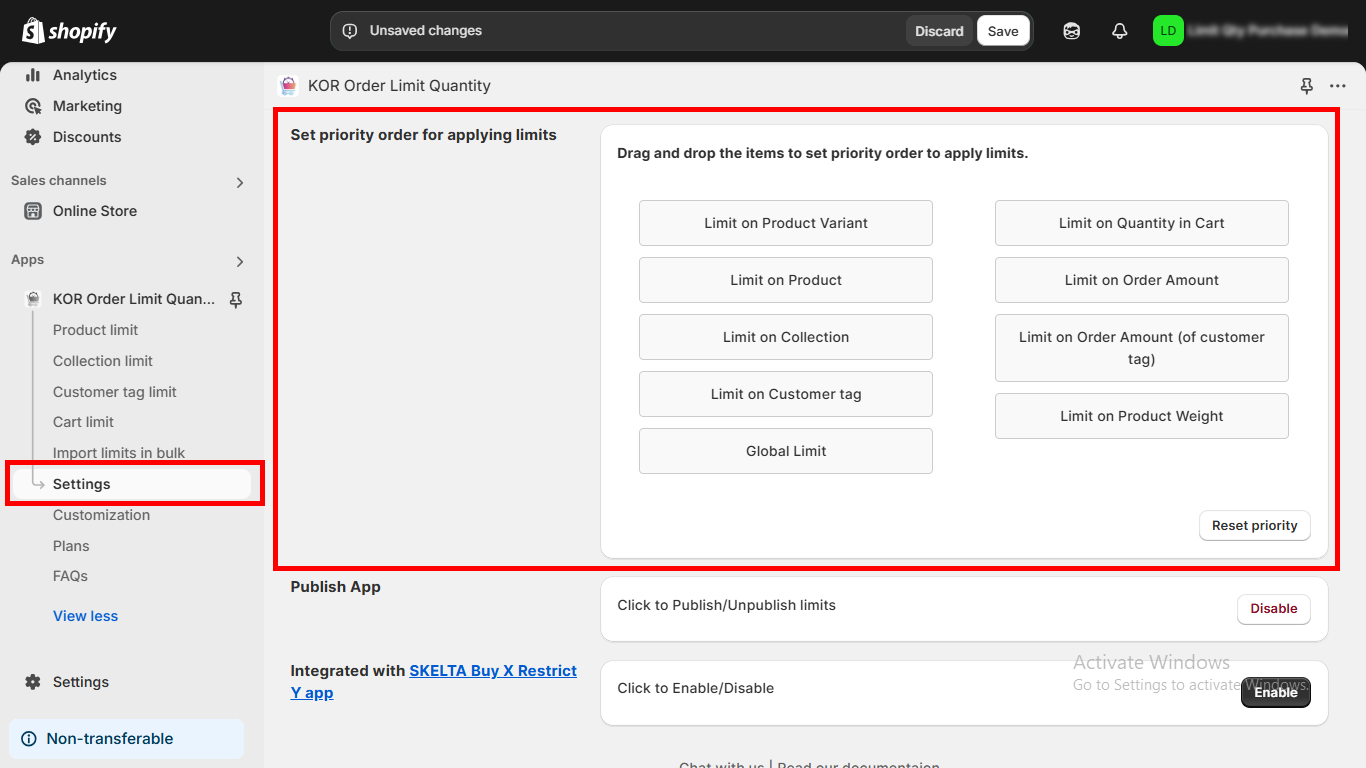The height and width of the screenshot is (768, 1366).
Task: Expand the Sales channels section
Action: point(239,182)
